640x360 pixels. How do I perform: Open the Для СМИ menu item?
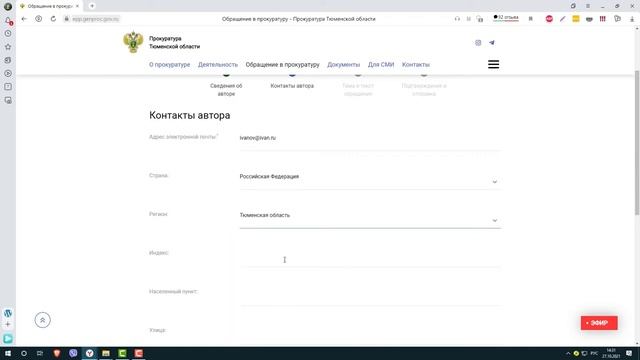pyautogui.click(x=381, y=64)
